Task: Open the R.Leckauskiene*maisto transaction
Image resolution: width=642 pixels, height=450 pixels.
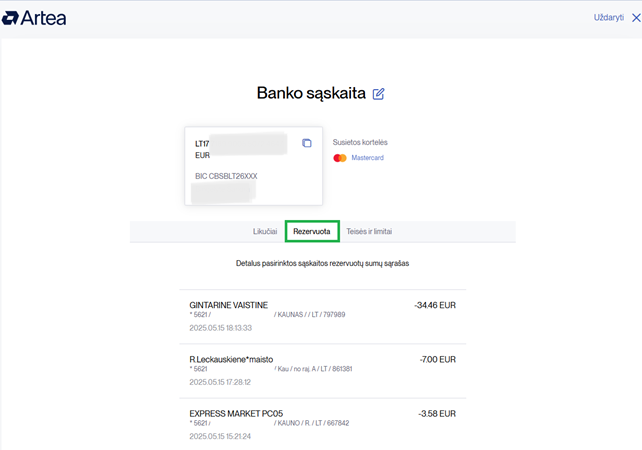Action: point(323,371)
